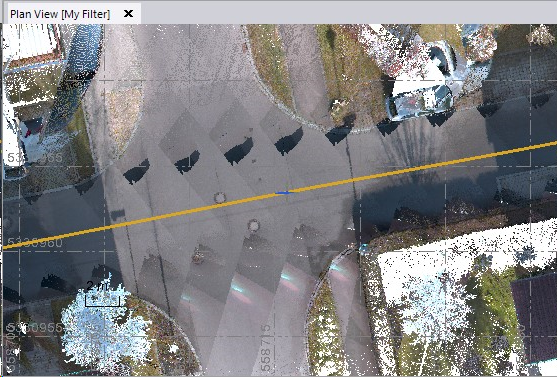Click the blue segment on the orange line

pyautogui.click(x=283, y=193)
